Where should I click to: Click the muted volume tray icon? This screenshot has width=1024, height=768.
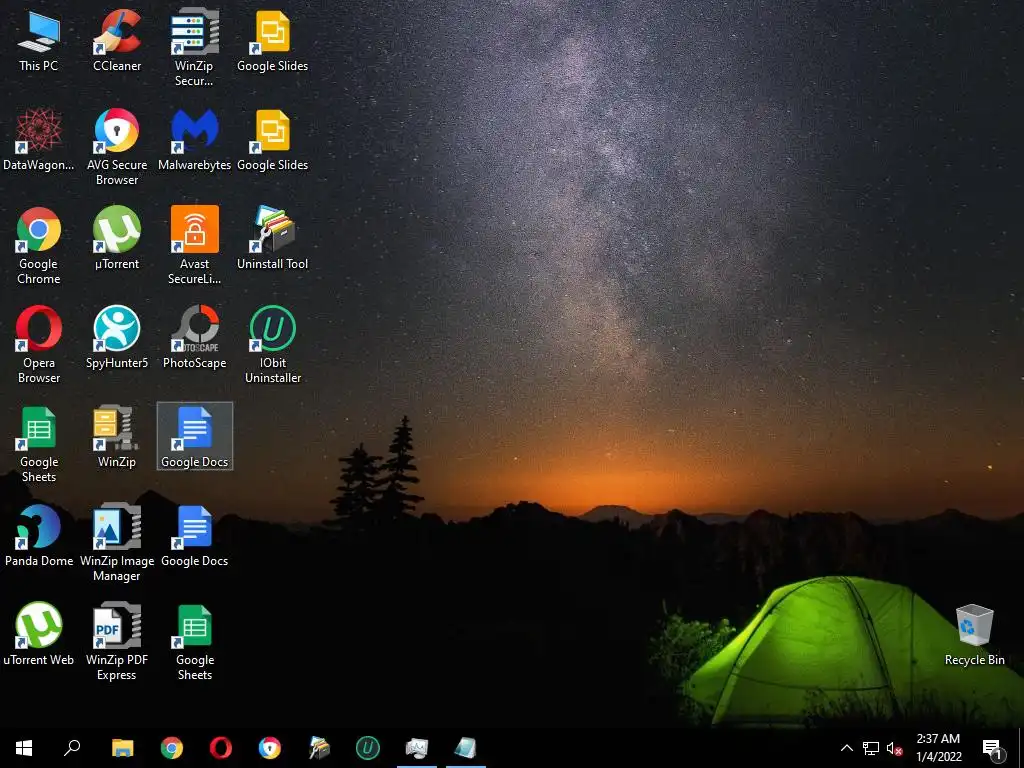point(894,748)
